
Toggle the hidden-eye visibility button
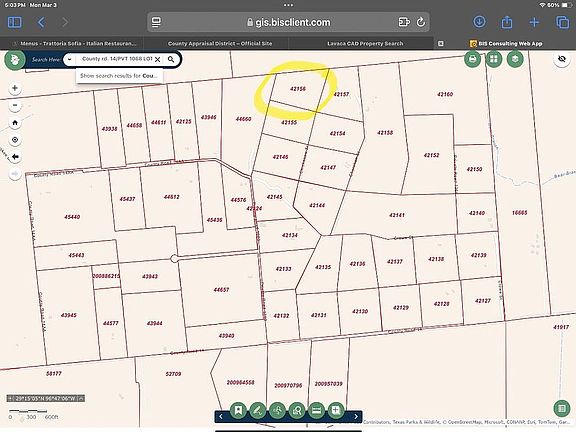(x=562, y=59)
